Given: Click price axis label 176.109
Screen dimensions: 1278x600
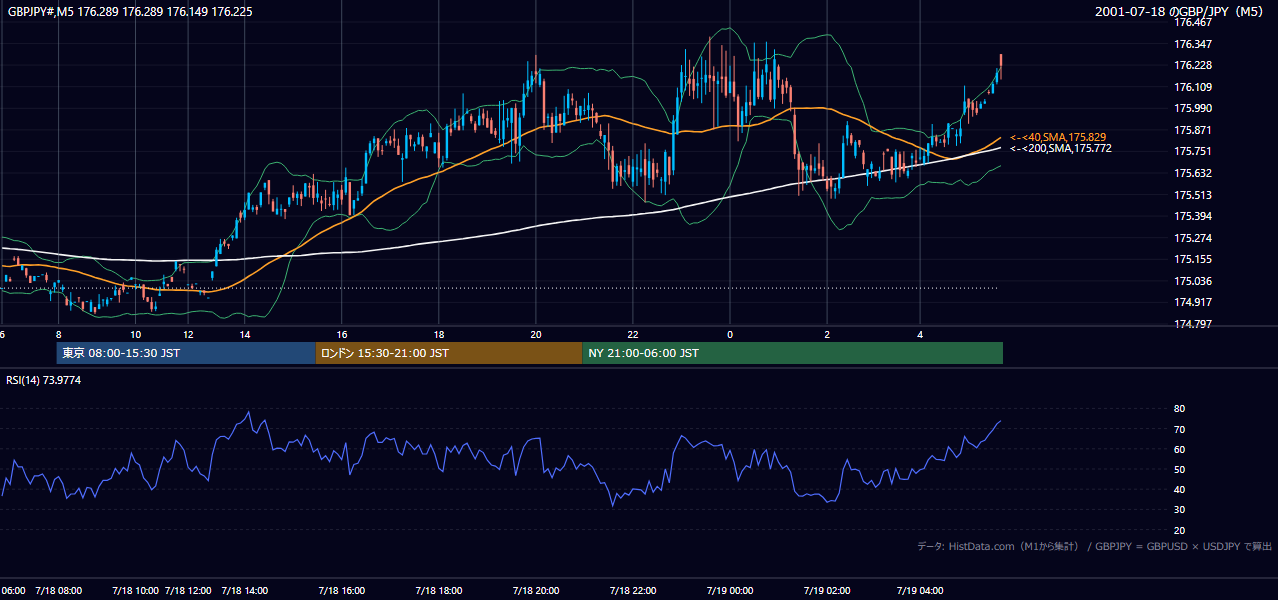Looking at the screenshot, I should [1192, 87].
